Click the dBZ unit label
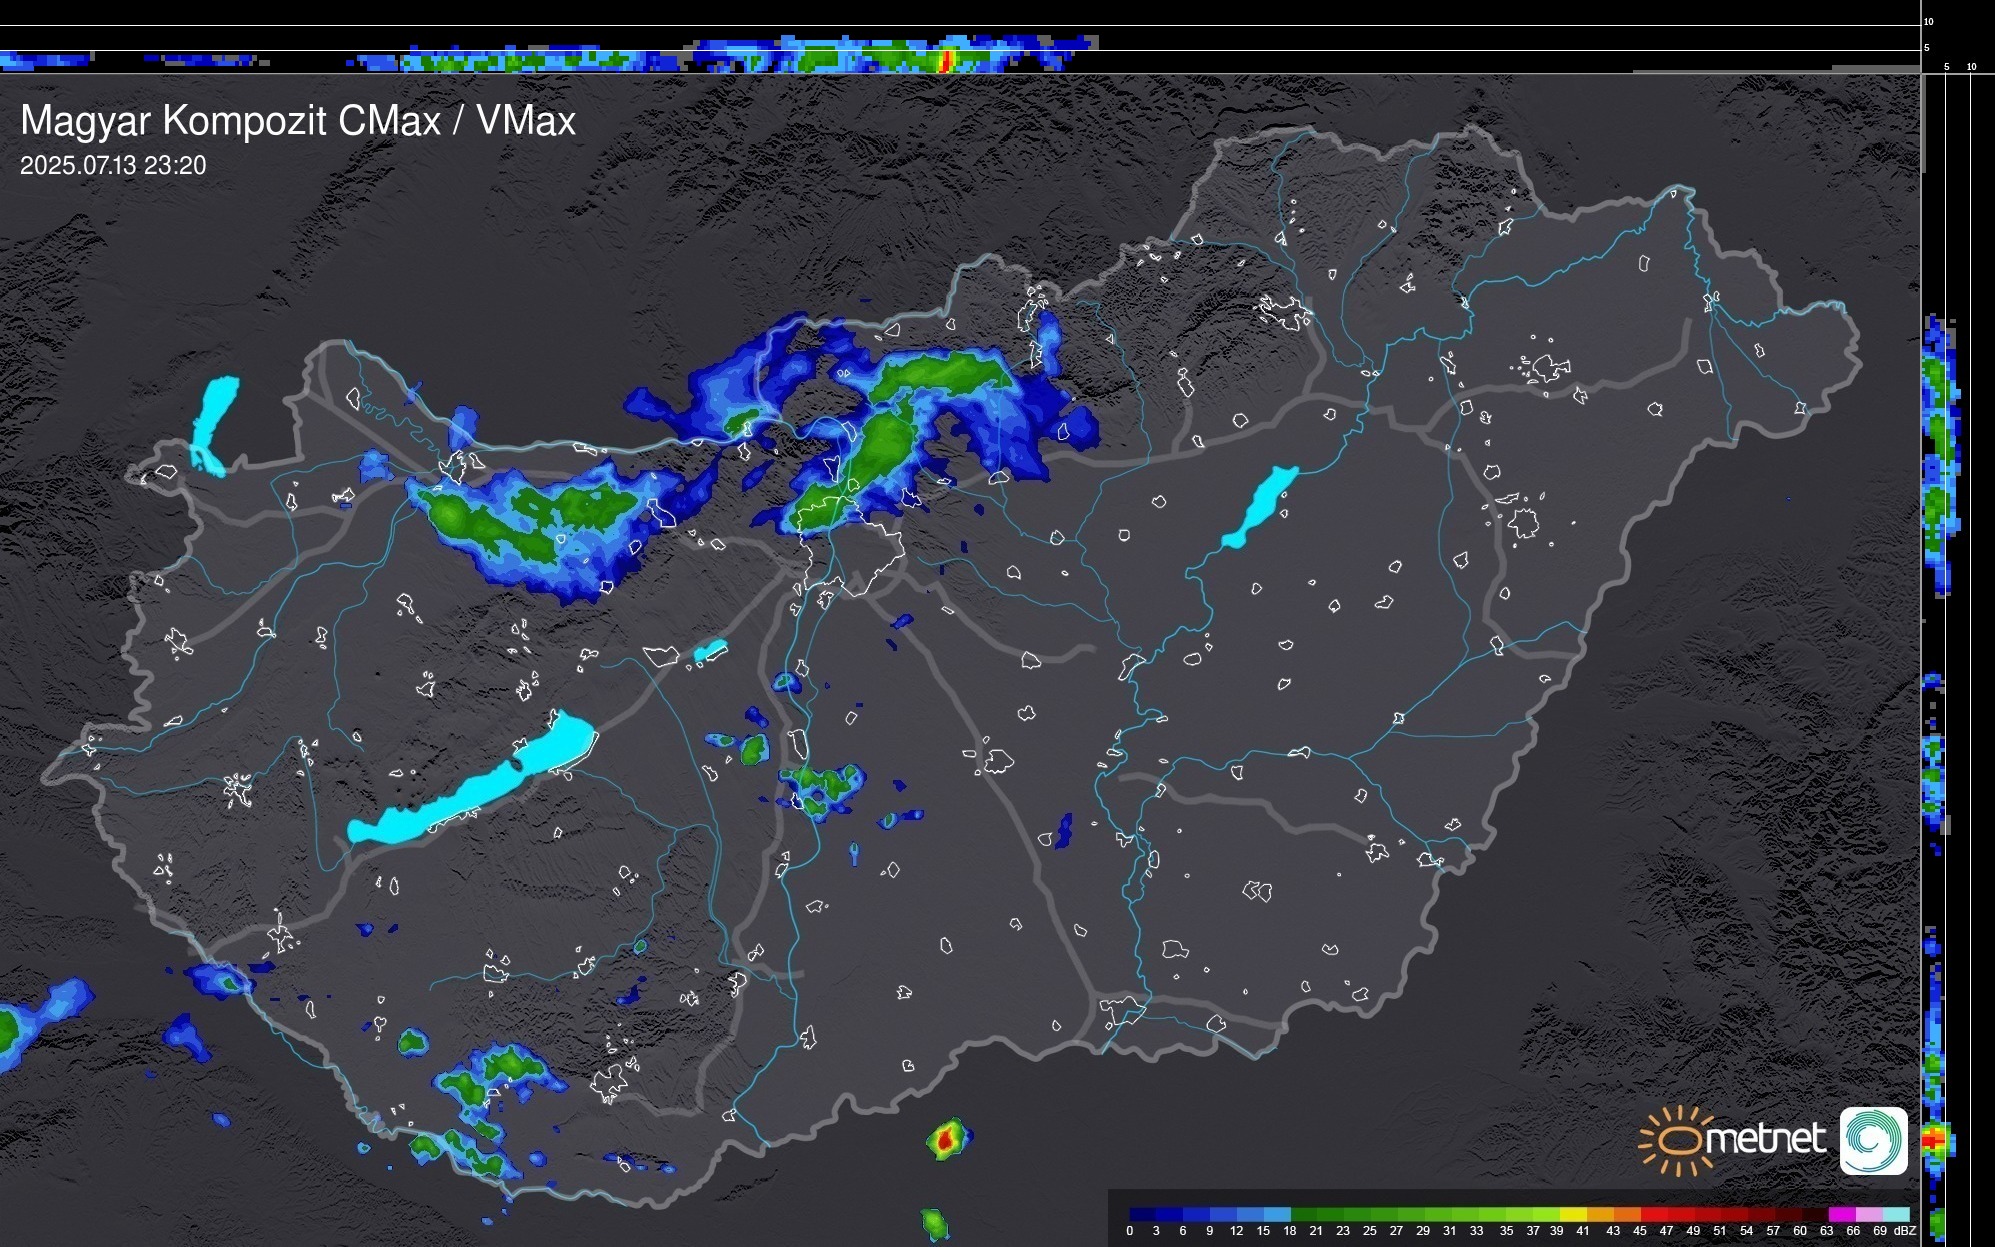Viewport: 1995px width, 1247px height. (1904, 1231)
